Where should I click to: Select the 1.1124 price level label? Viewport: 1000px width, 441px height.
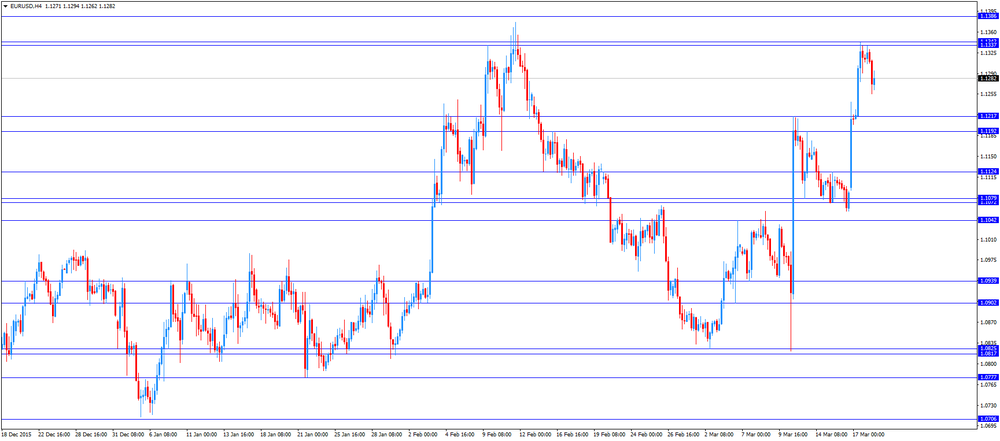point(988,171)
